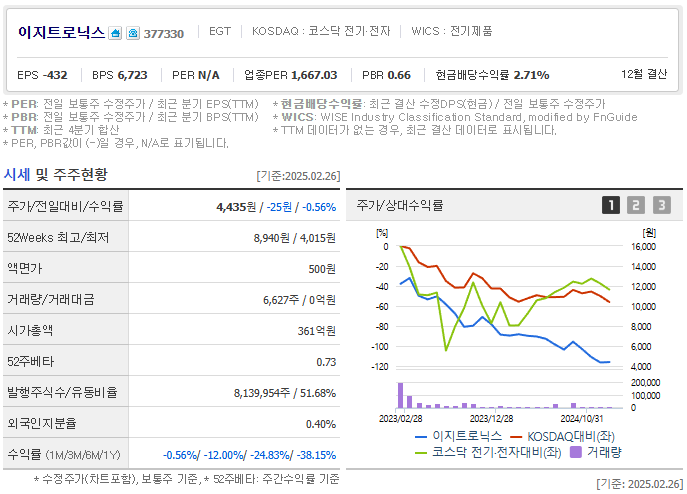Click the purple 거래량 legend entry
Image resolution: width=687 pixels, height=494 pixels.
pyautogui.click(x=596, y=452)
